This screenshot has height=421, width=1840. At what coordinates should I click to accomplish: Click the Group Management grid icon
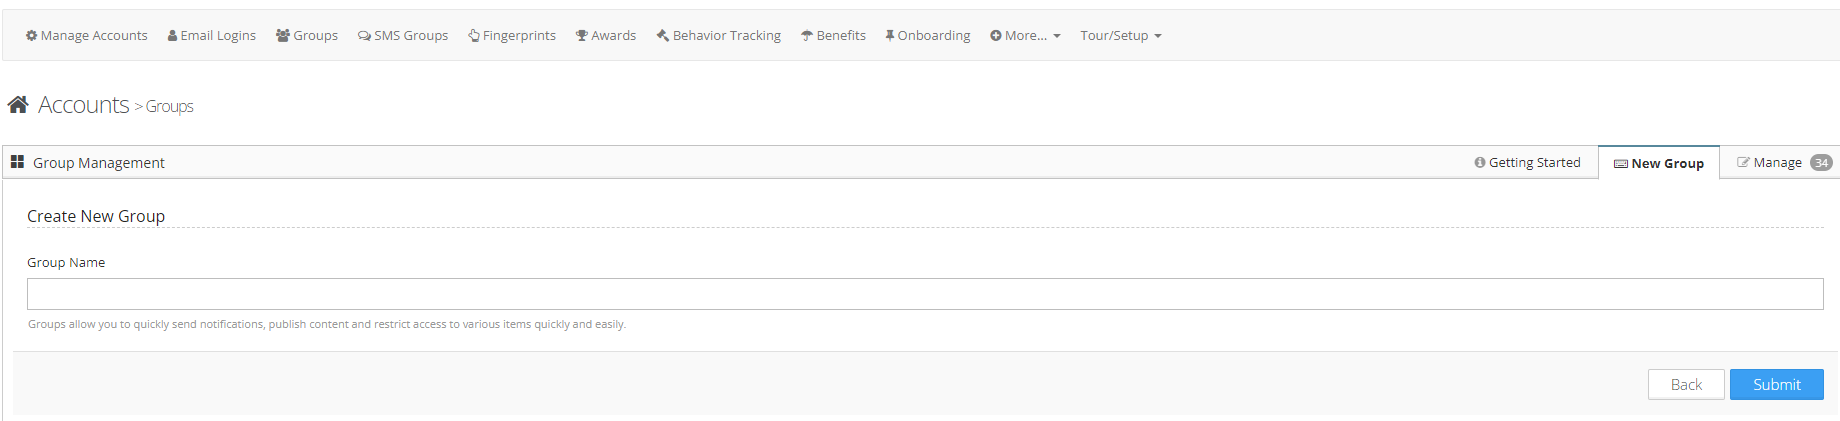click(17, 162)
